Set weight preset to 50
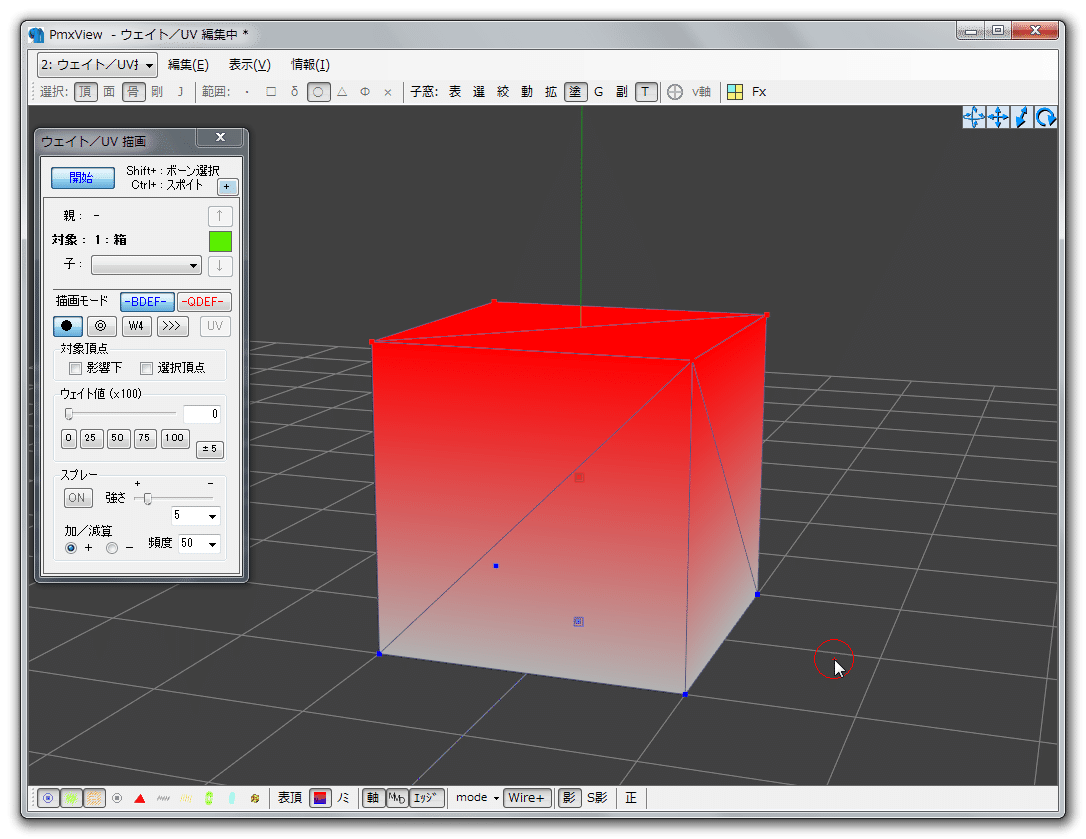 point(118,438)
